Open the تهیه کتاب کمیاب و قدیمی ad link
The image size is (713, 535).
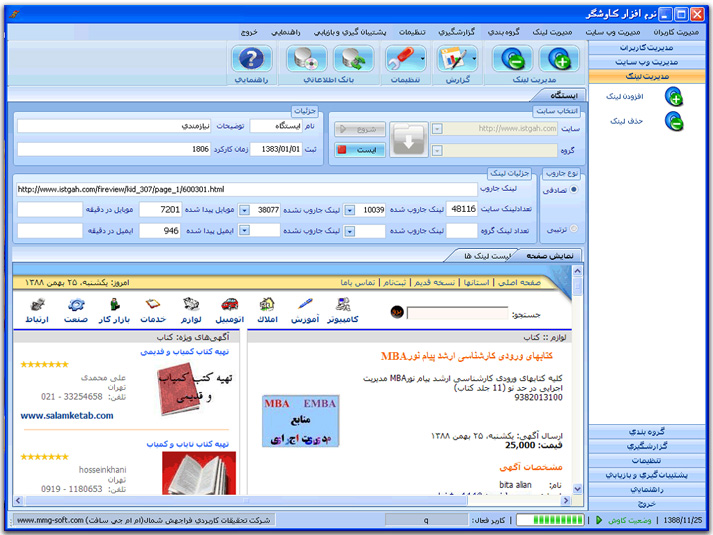(x=185, y=352)
